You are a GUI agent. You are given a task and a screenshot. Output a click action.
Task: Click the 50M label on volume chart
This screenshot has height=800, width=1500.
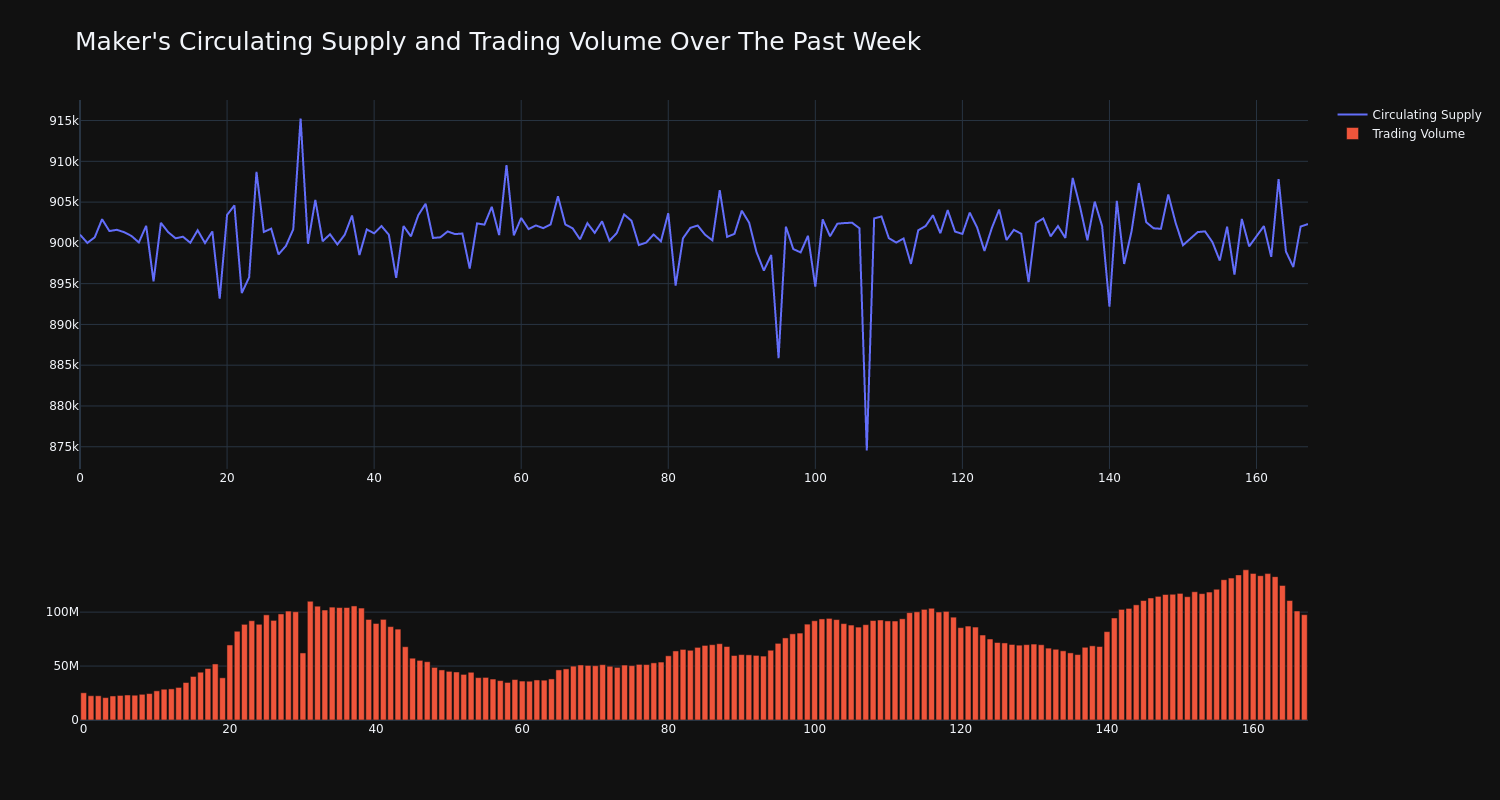(x=66, y=666)
